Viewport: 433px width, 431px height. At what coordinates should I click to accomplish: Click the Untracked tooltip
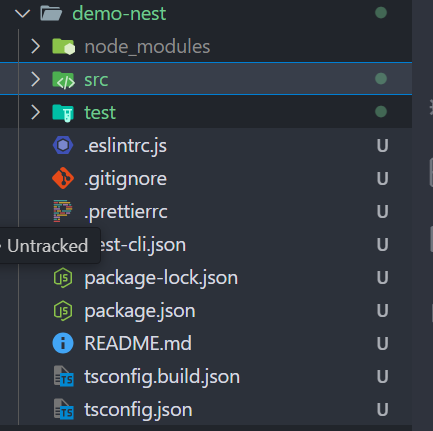pos(50,246)
